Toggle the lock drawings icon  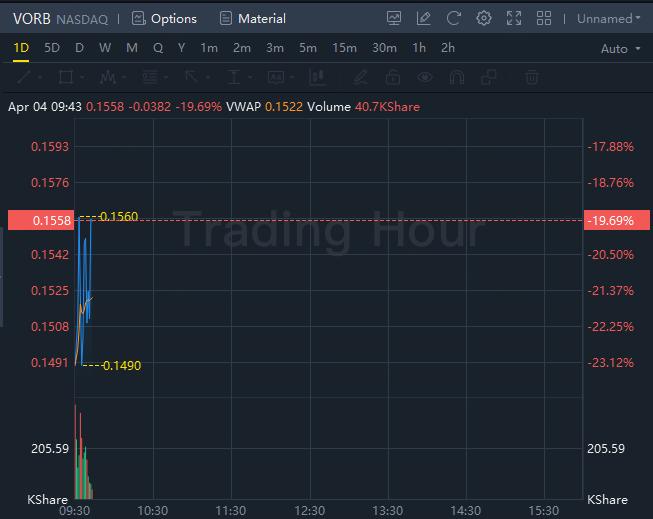coord(393,77)
